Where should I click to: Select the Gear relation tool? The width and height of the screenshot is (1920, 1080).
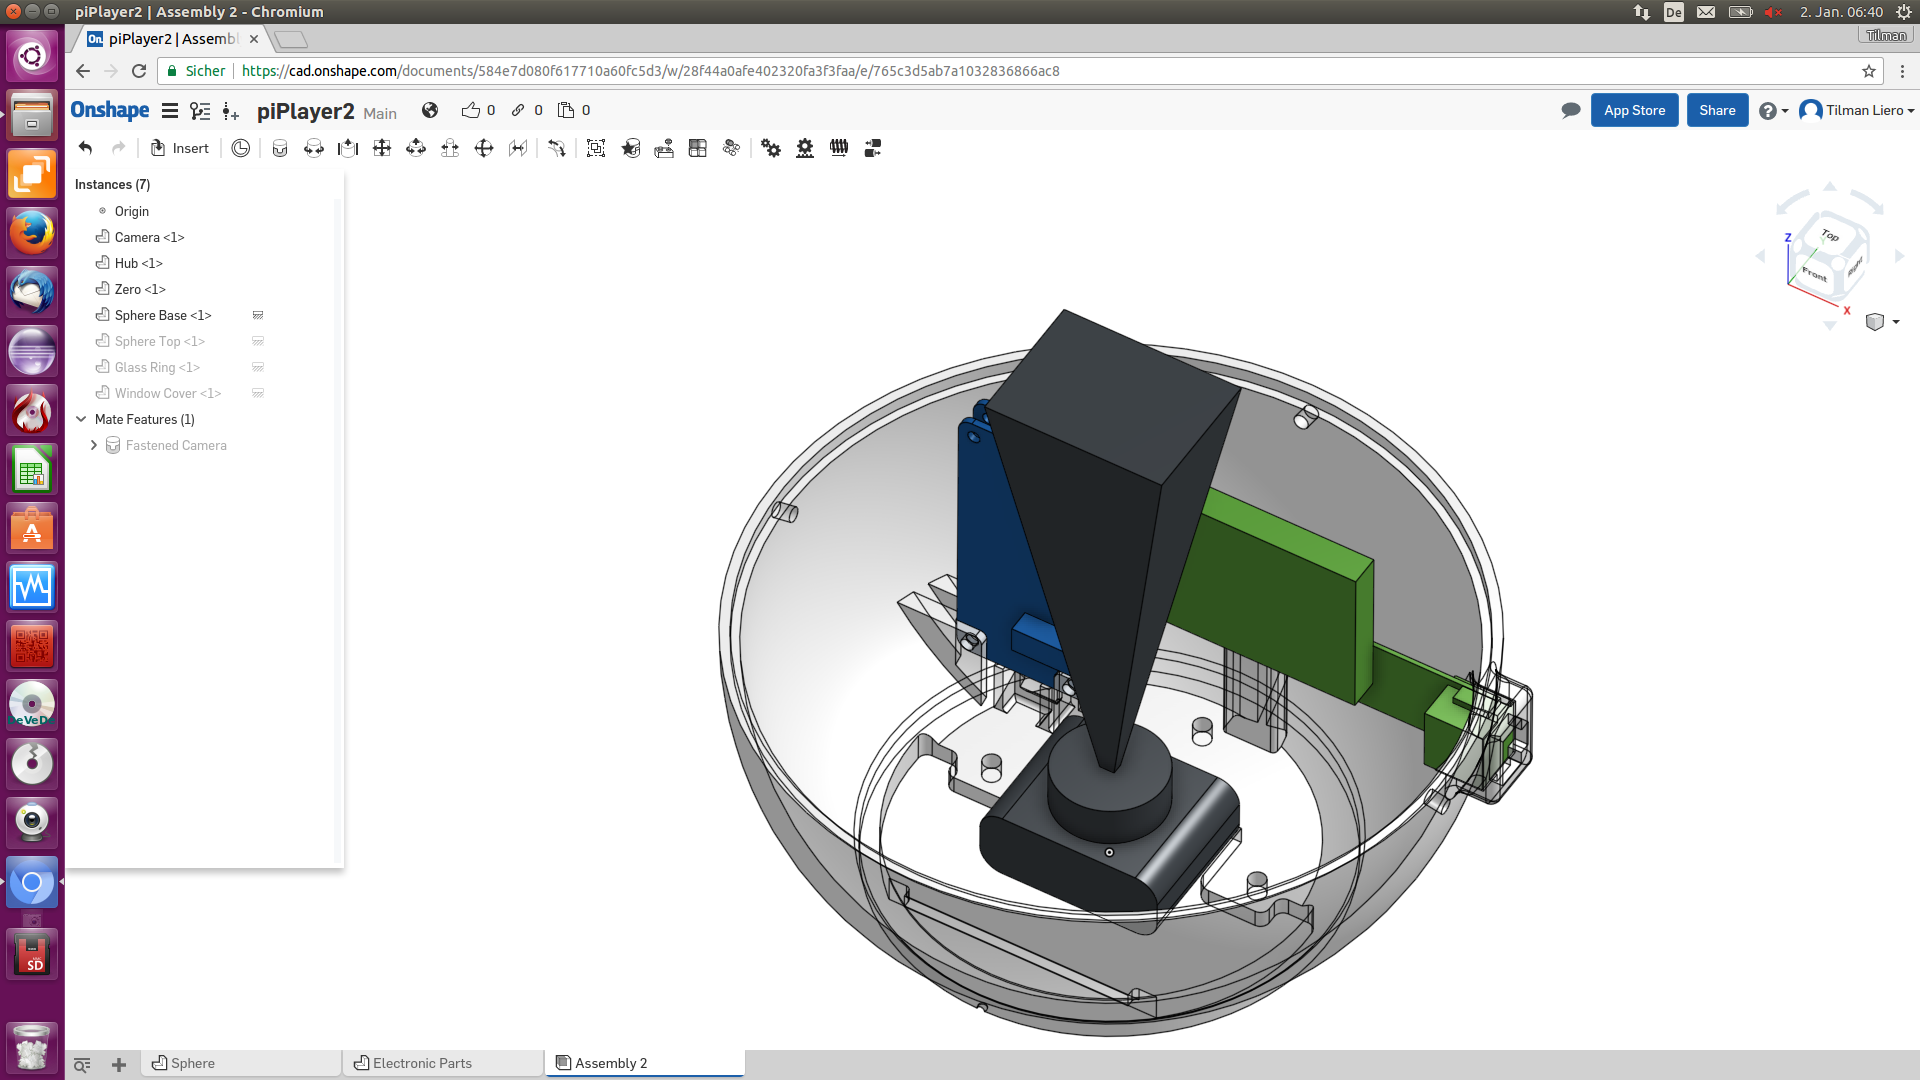(771, 148)
